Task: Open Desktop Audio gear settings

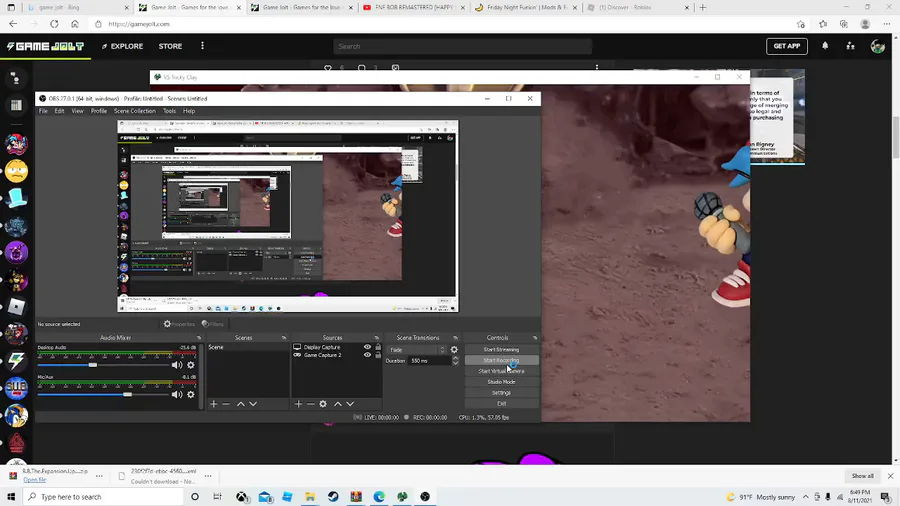Action: pyautogui.click(x=191, y=365)
